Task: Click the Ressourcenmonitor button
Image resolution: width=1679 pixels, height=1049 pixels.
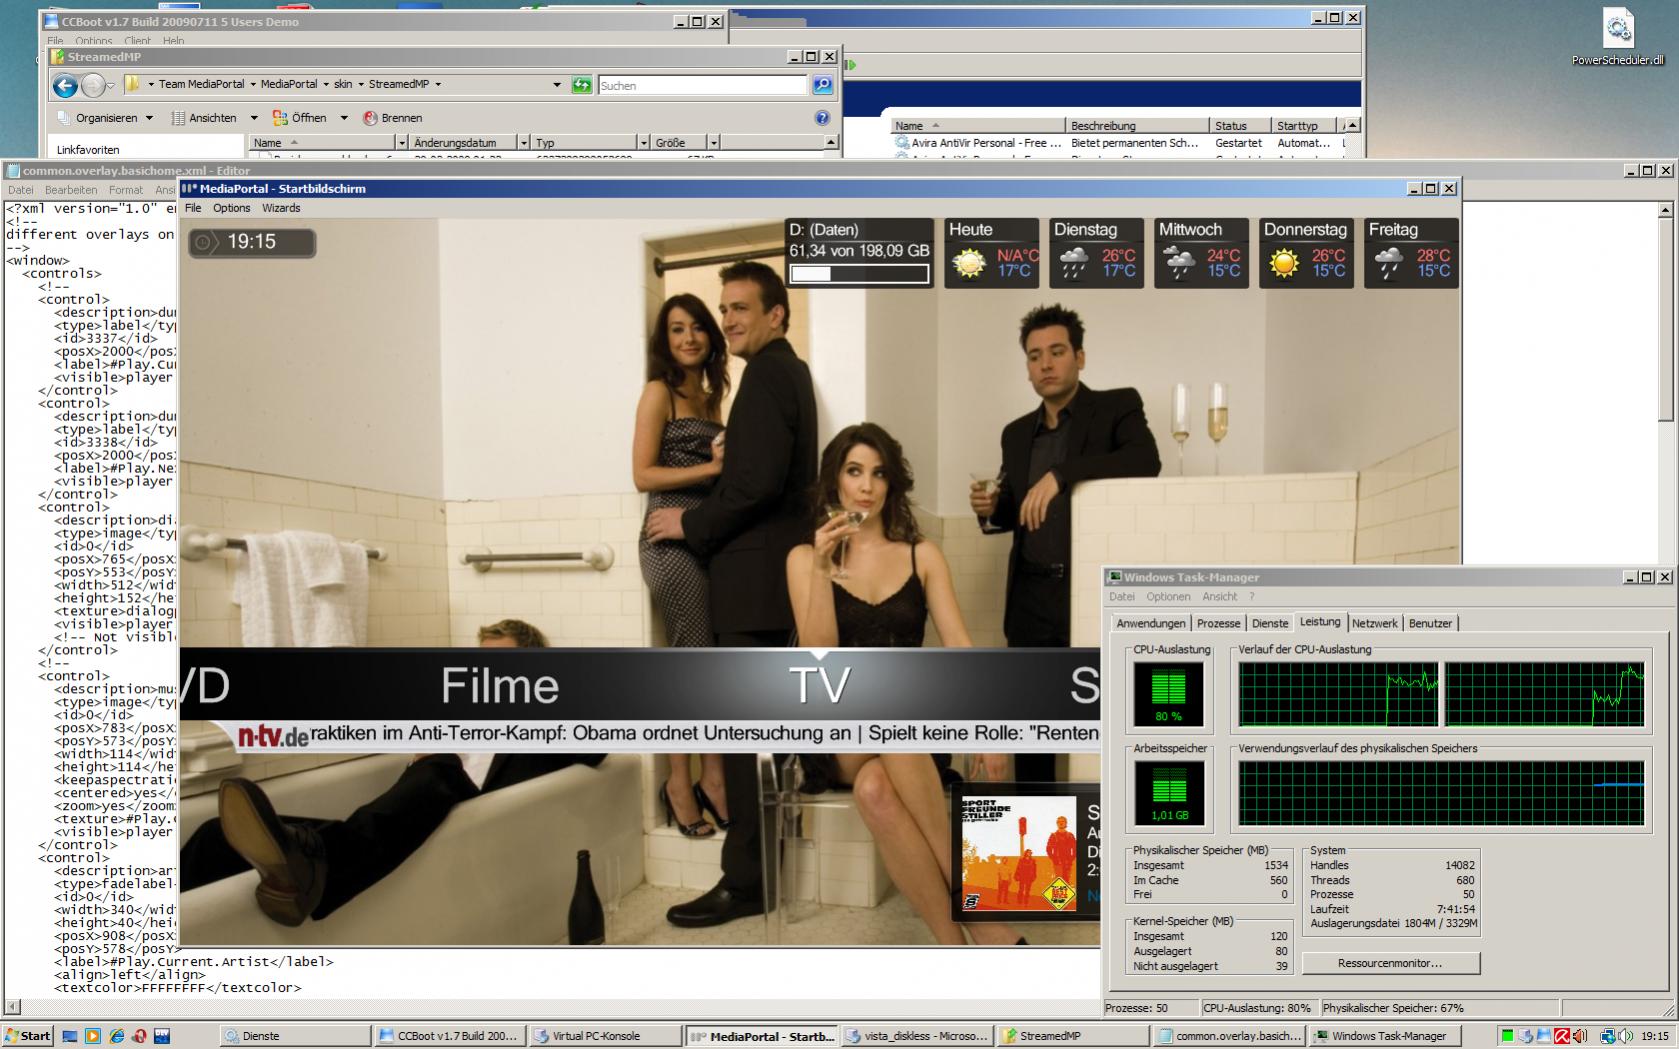Action: (x=1390, y=963)
